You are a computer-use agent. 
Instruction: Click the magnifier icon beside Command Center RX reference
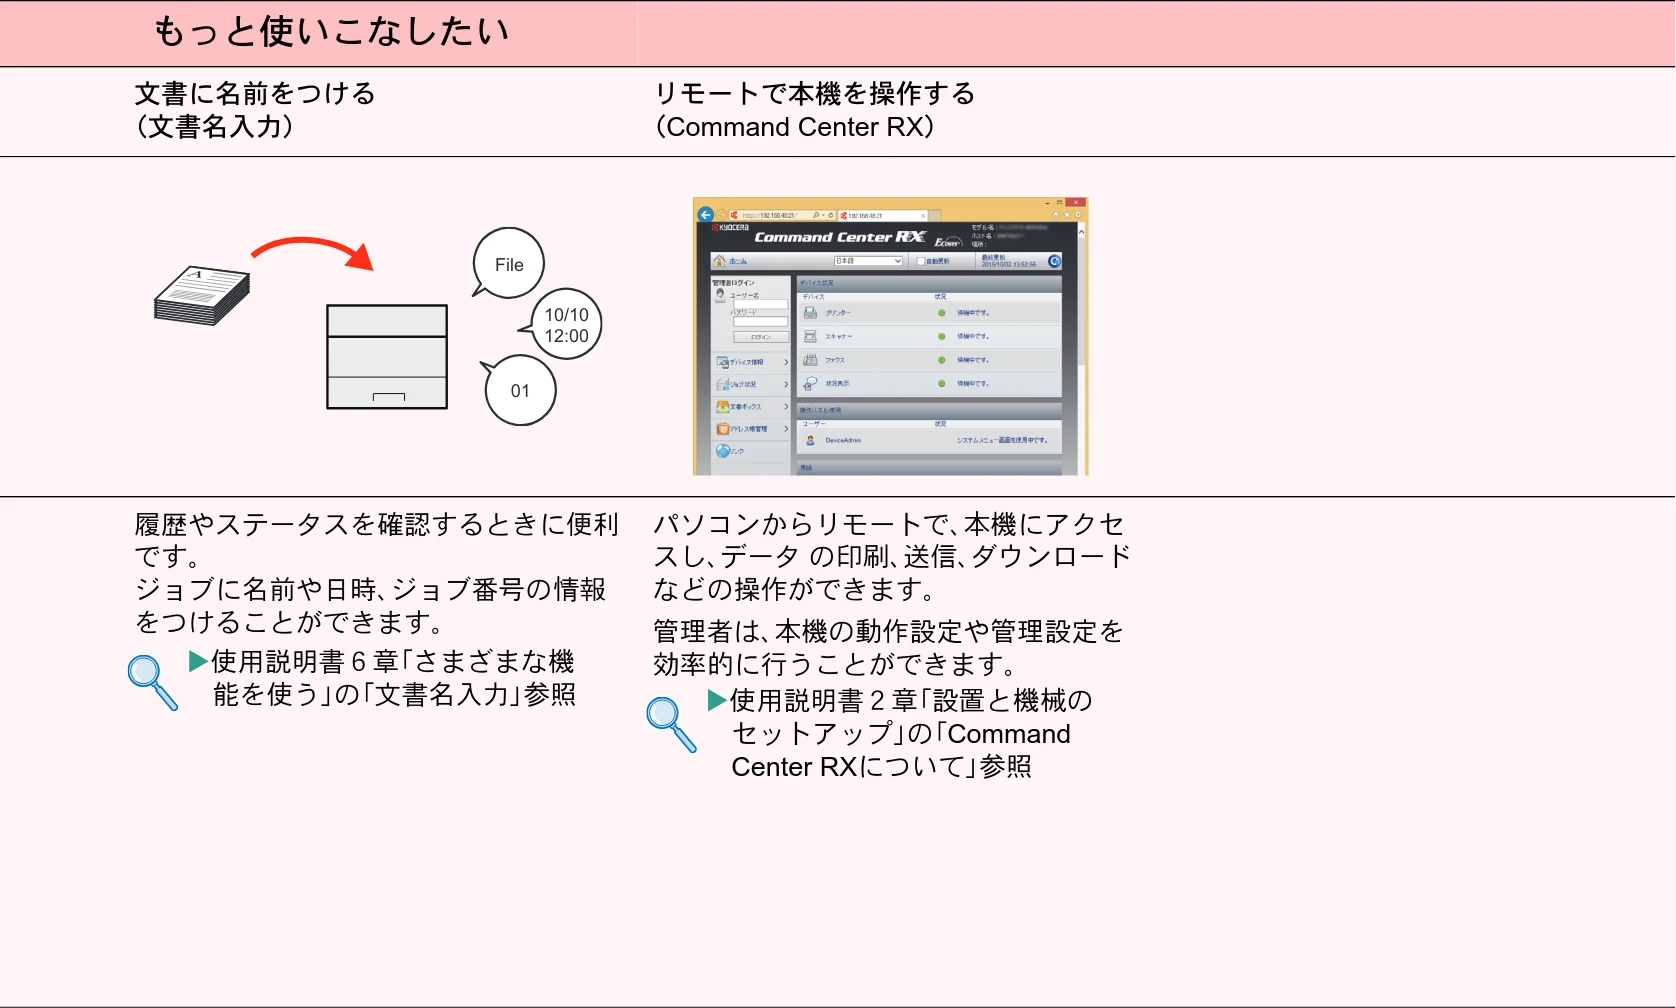pos(671,724)
